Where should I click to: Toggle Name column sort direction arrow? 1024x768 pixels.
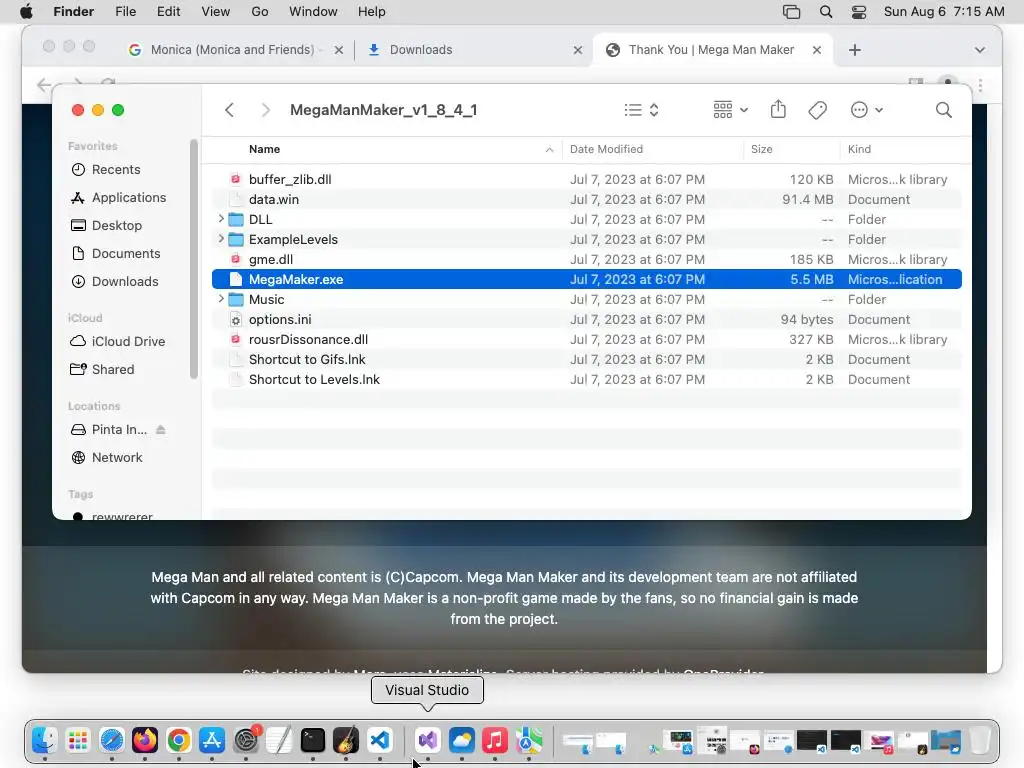(549, 150)
